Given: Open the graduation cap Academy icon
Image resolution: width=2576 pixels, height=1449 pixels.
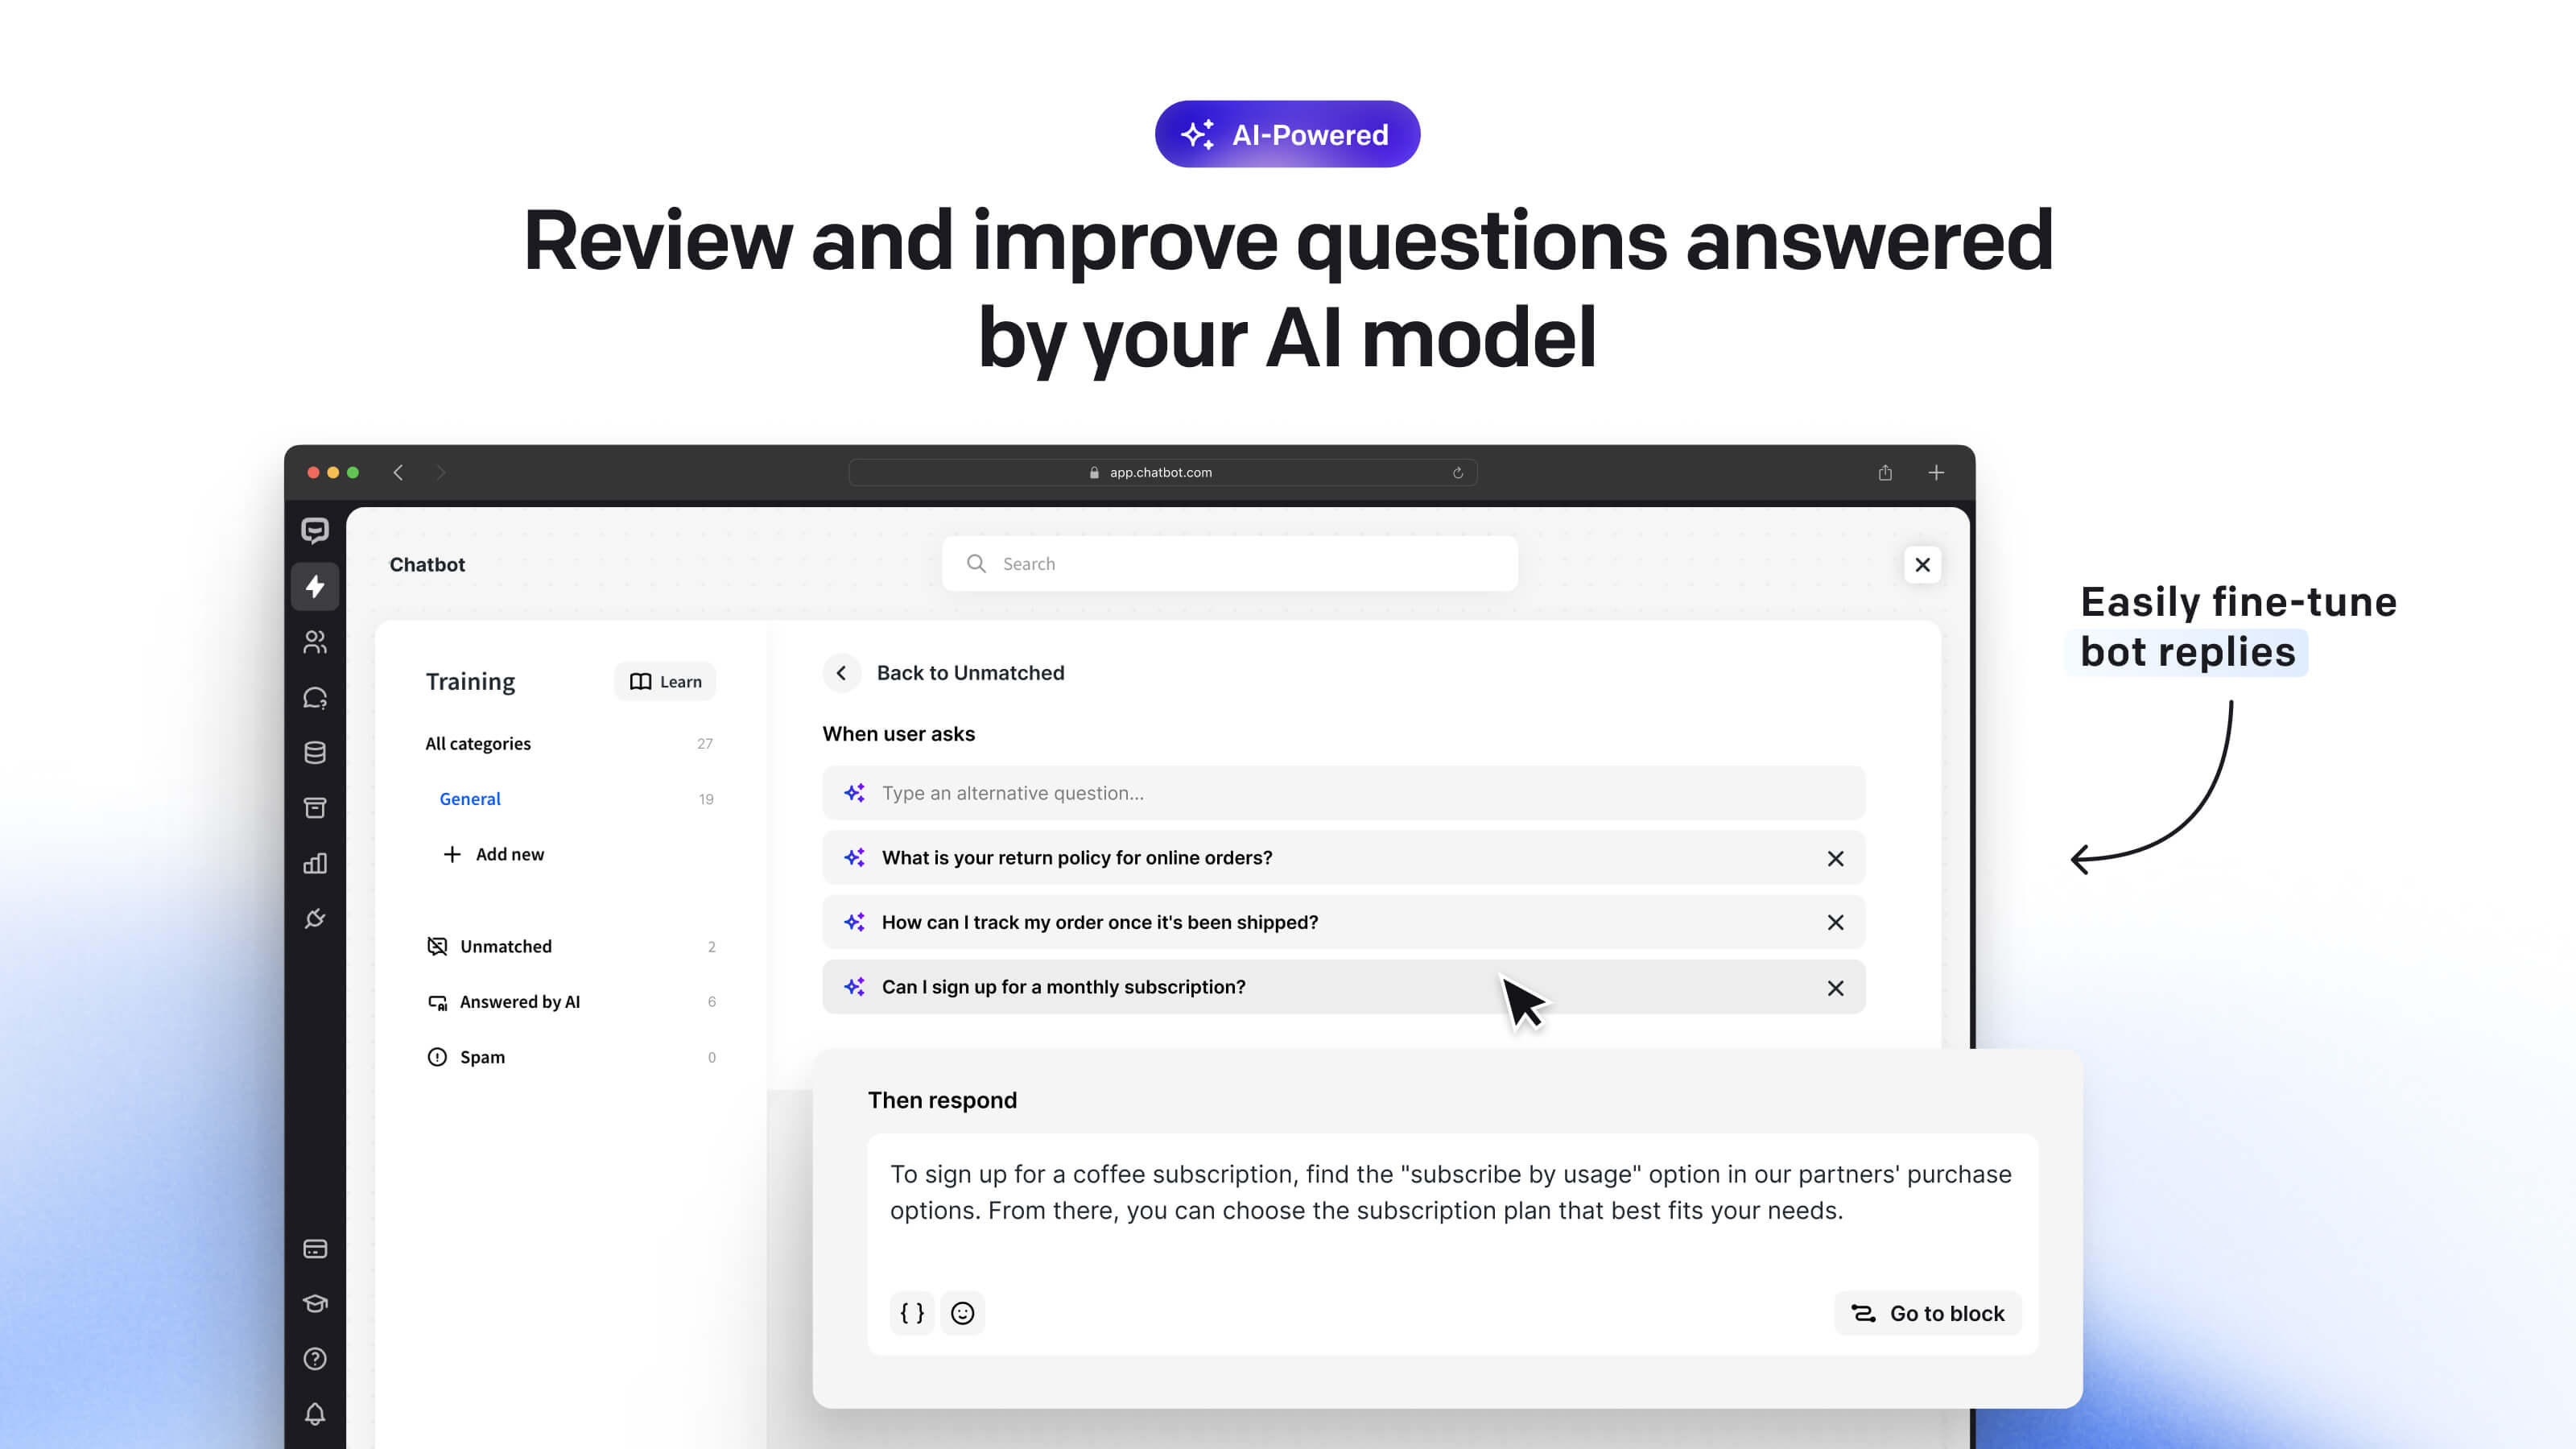Looking at the screenshot, I should pos(315,1303).
